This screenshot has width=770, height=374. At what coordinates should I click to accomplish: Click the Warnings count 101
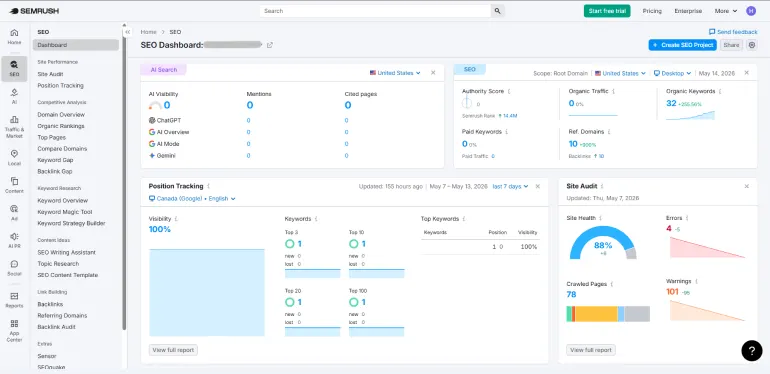[672, 292]
